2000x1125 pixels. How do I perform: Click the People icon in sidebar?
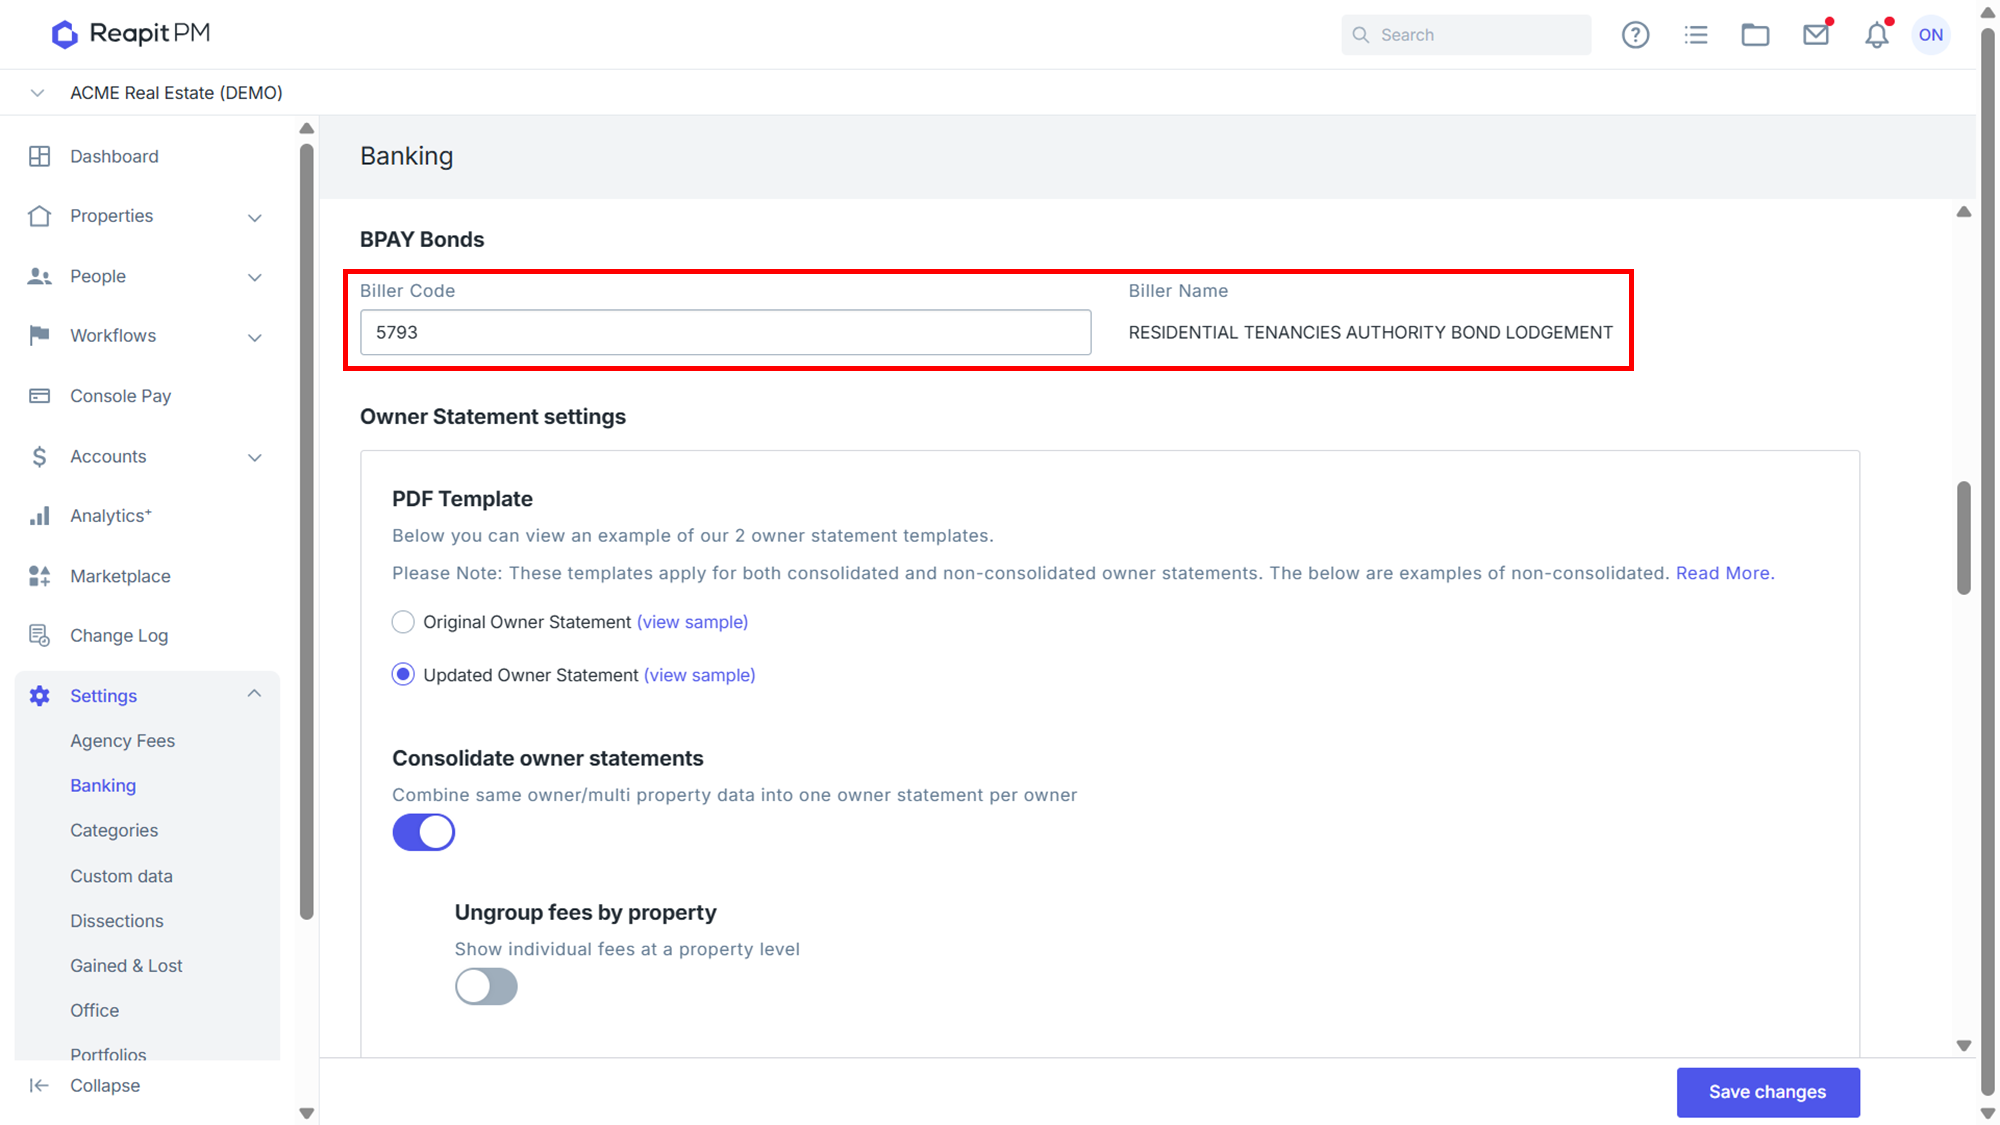pyautogui.click(x=40, y=276)
